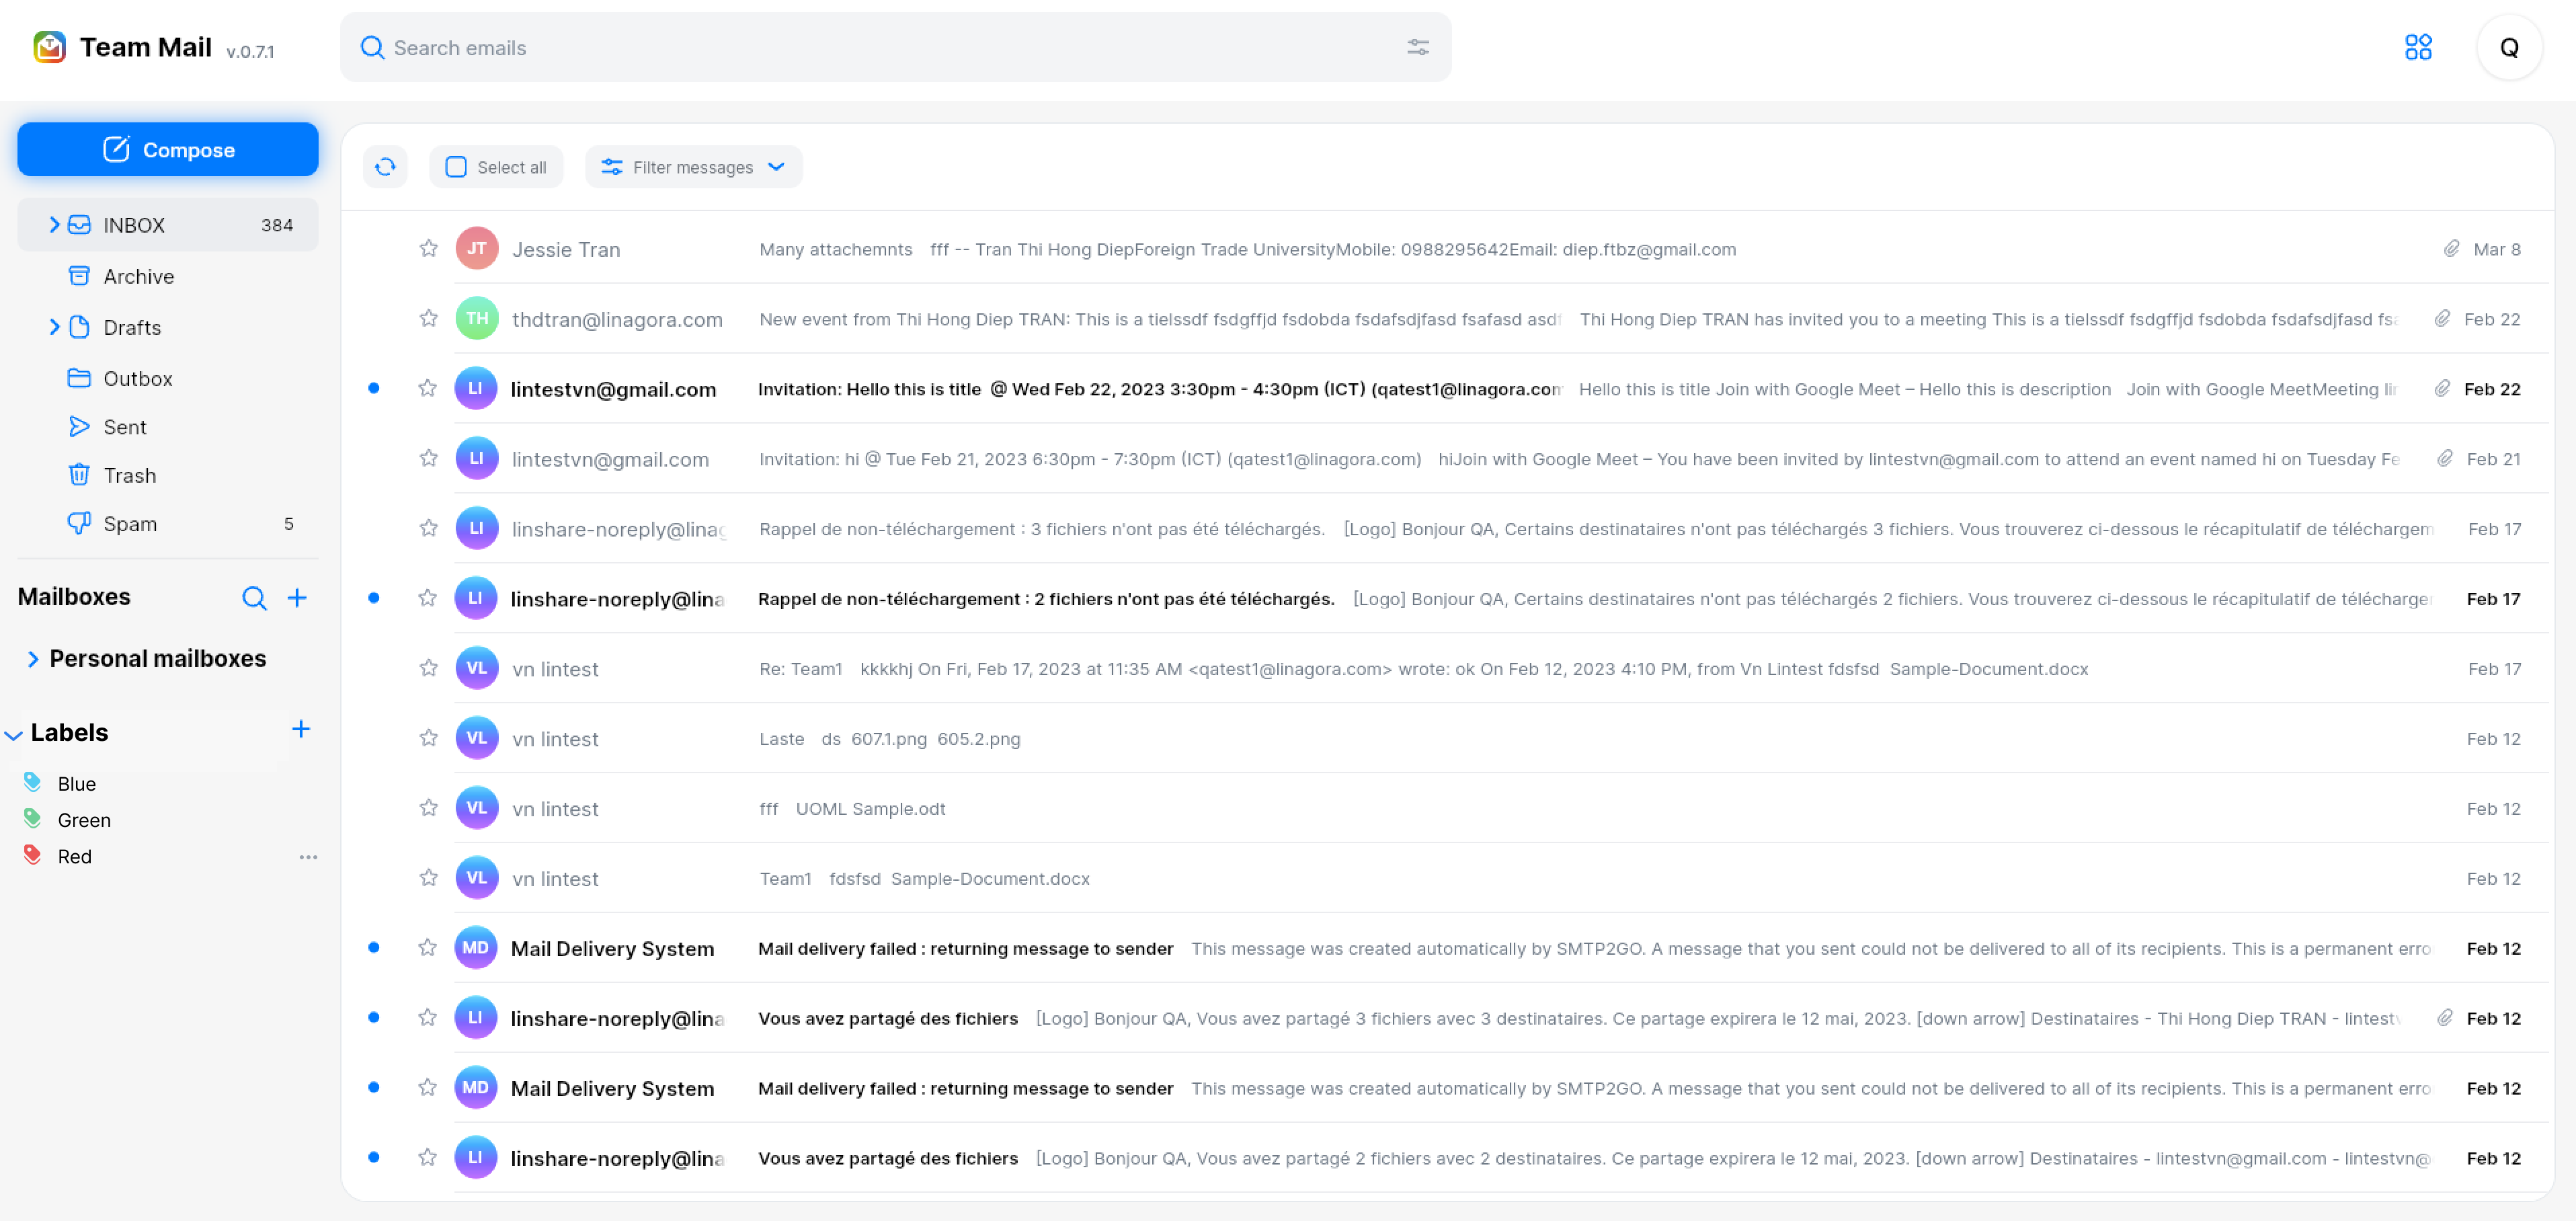The height and width of the screenshot is (1221, 2576).
Task: Open the Sent folder
Action: [x=168, y=427]
